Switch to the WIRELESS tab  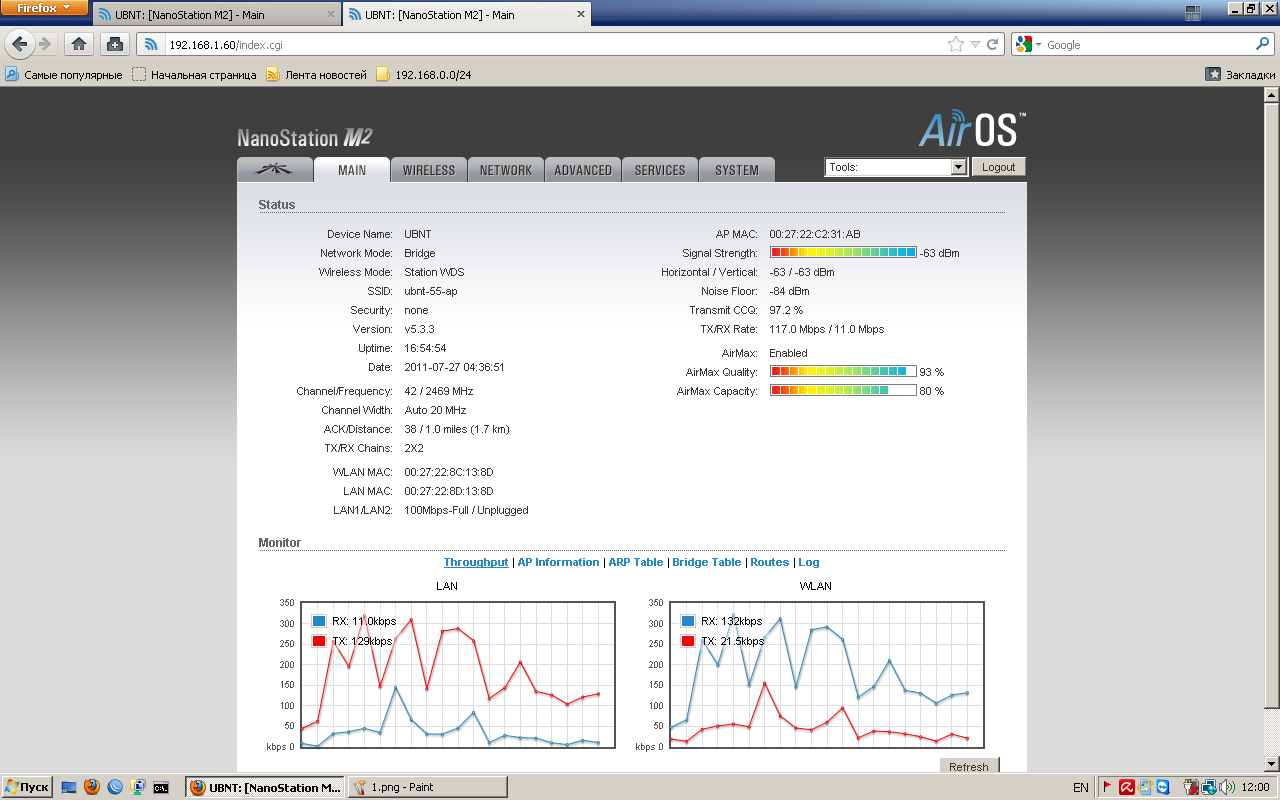(x=428, y=170)
